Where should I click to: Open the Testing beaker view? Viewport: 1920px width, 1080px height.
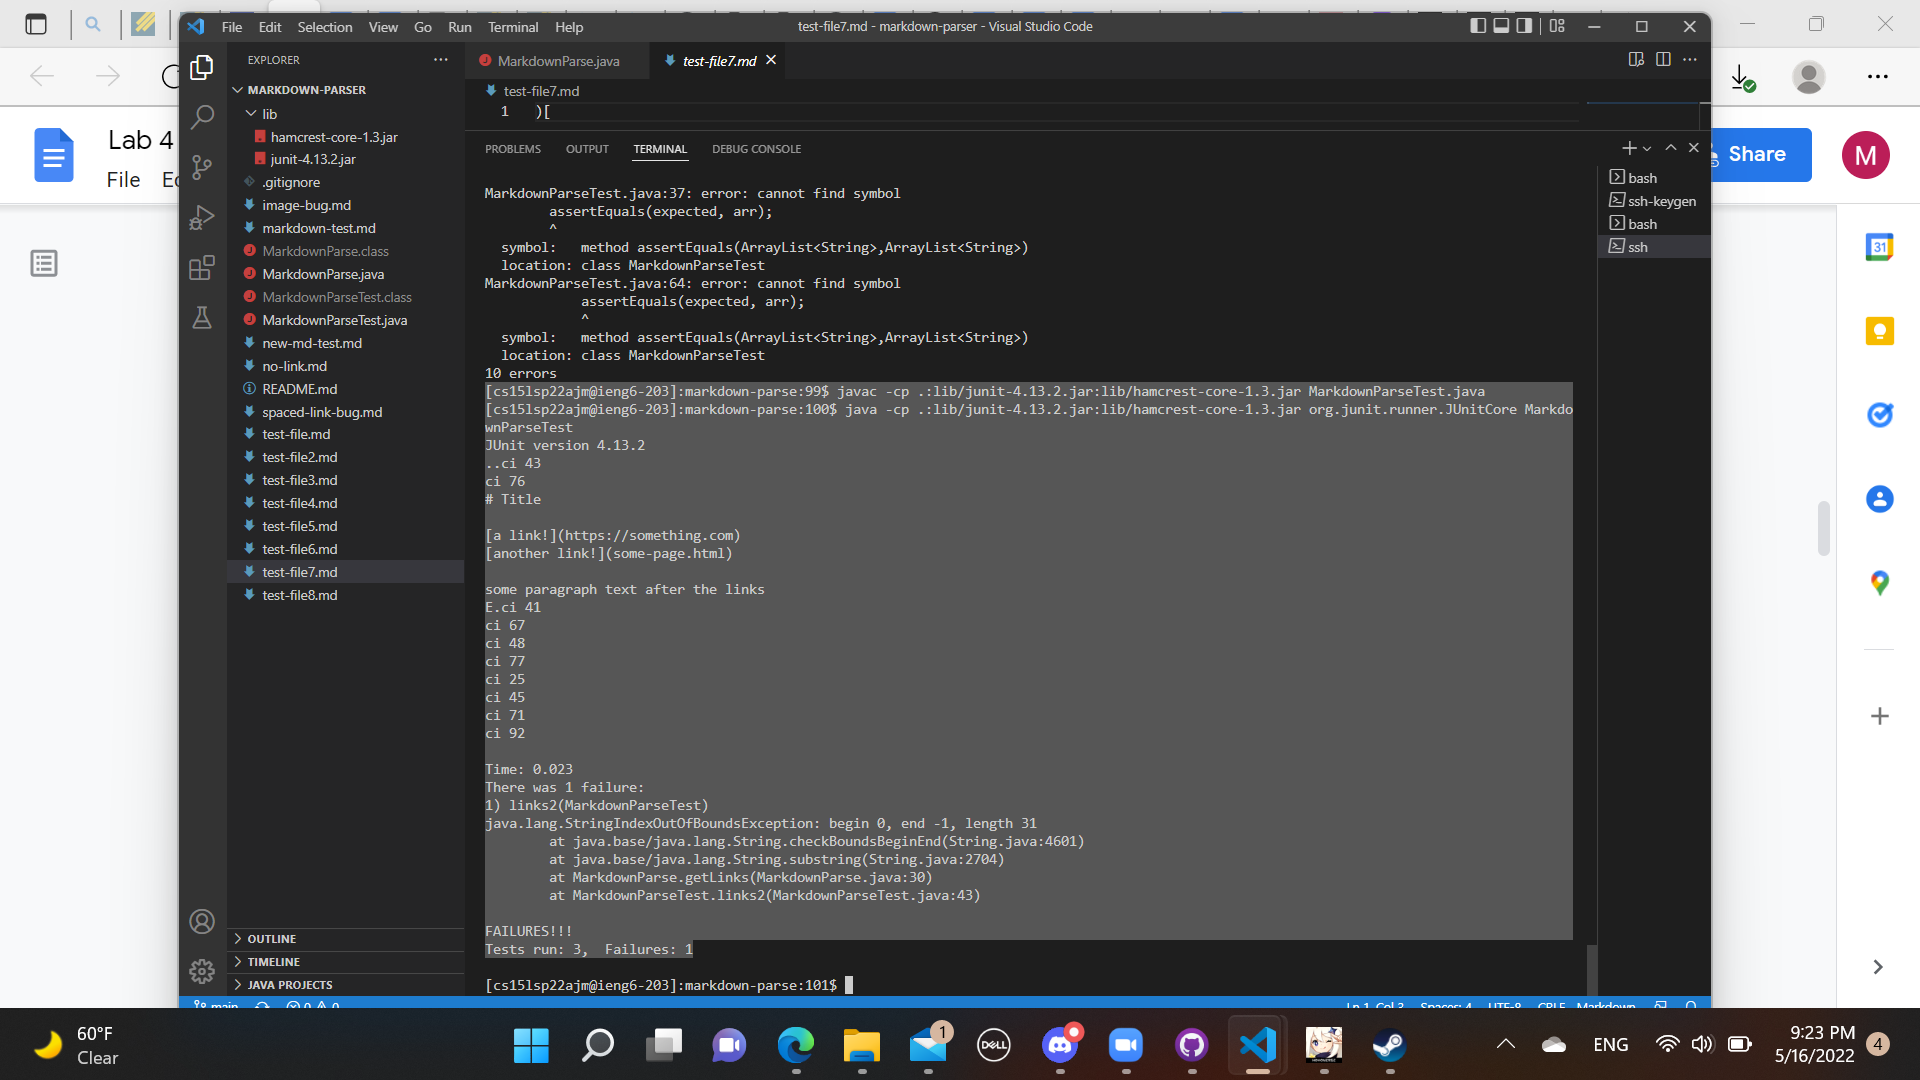(202, 318)
